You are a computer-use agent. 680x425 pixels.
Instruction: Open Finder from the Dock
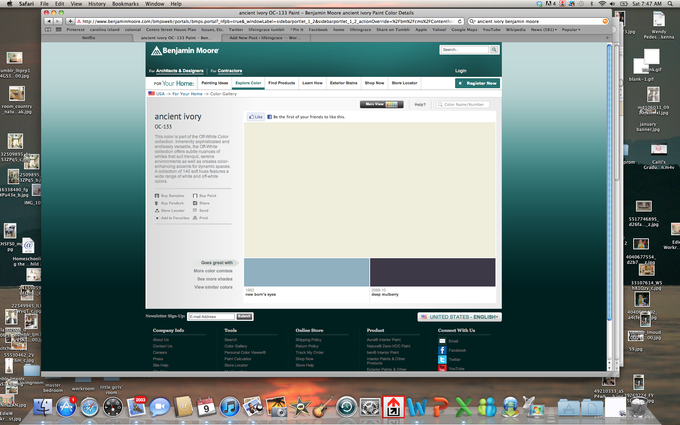click(43, 408)
